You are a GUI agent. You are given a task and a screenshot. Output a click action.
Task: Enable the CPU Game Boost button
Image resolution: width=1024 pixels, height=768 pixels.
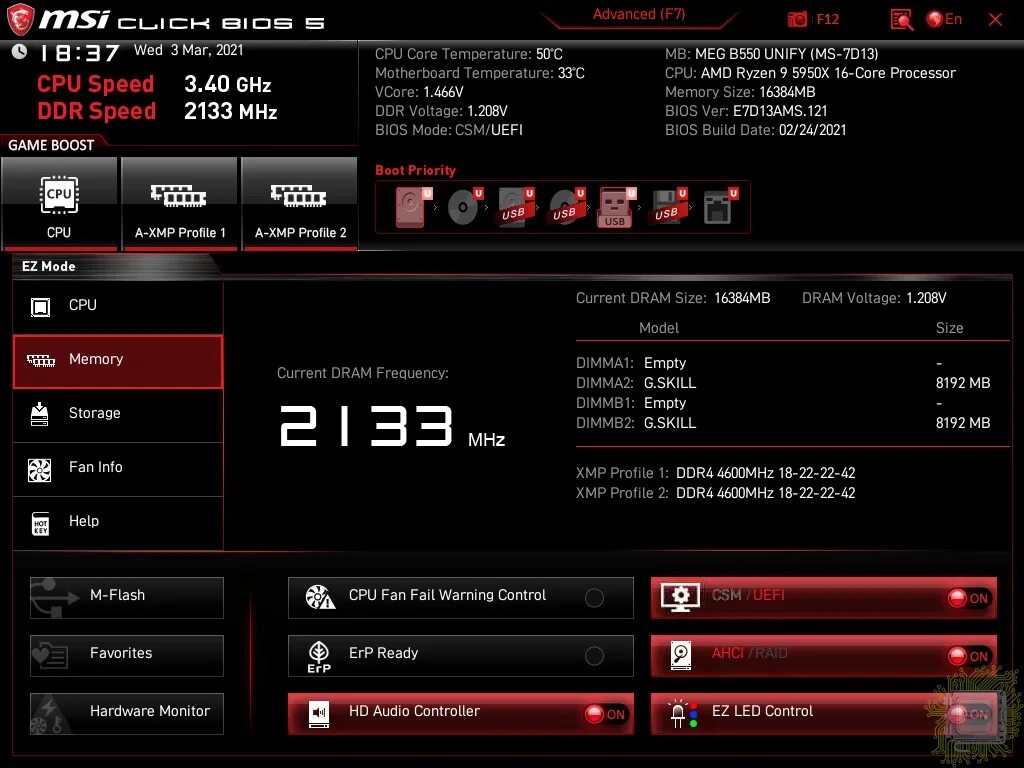pyautogui.click(x=59, y=204)
